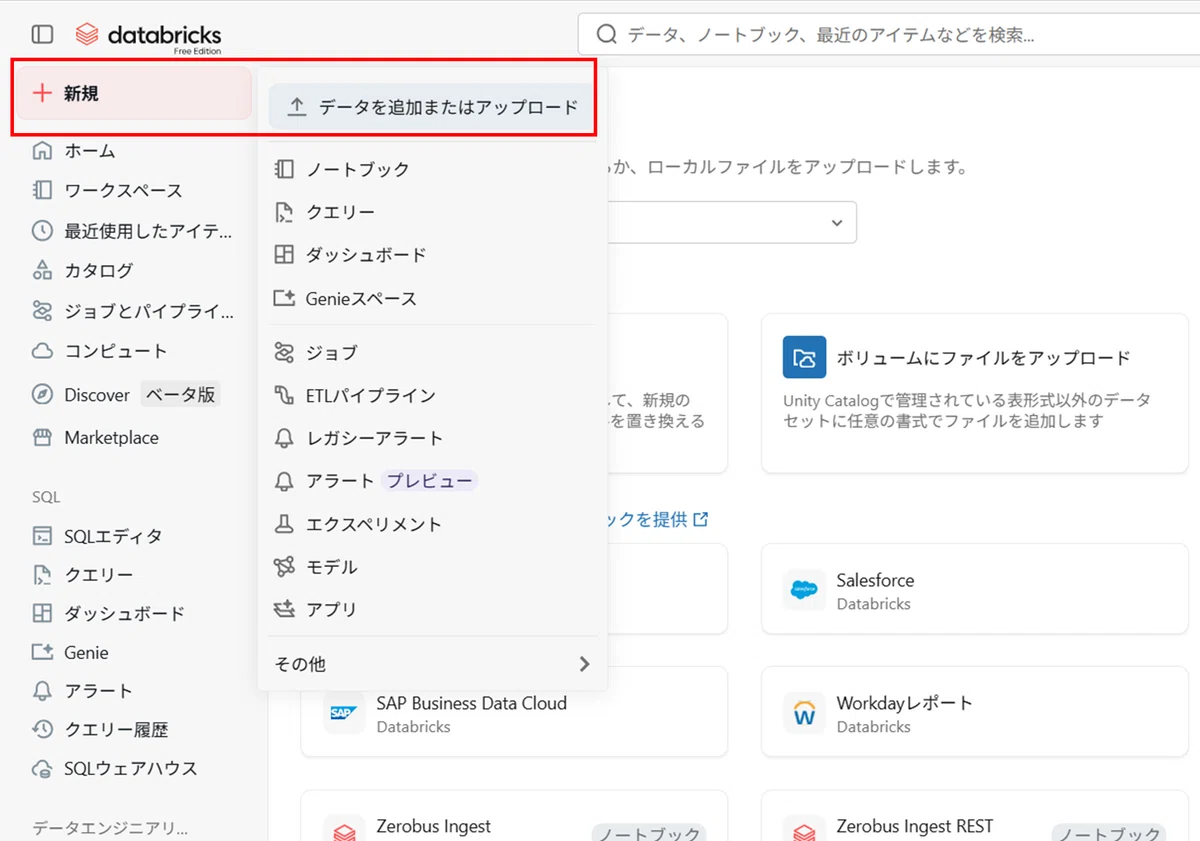Screen dimensions: 1200x841
Task: Expand the その他 submenu chevron
Action: pos(585,664)
